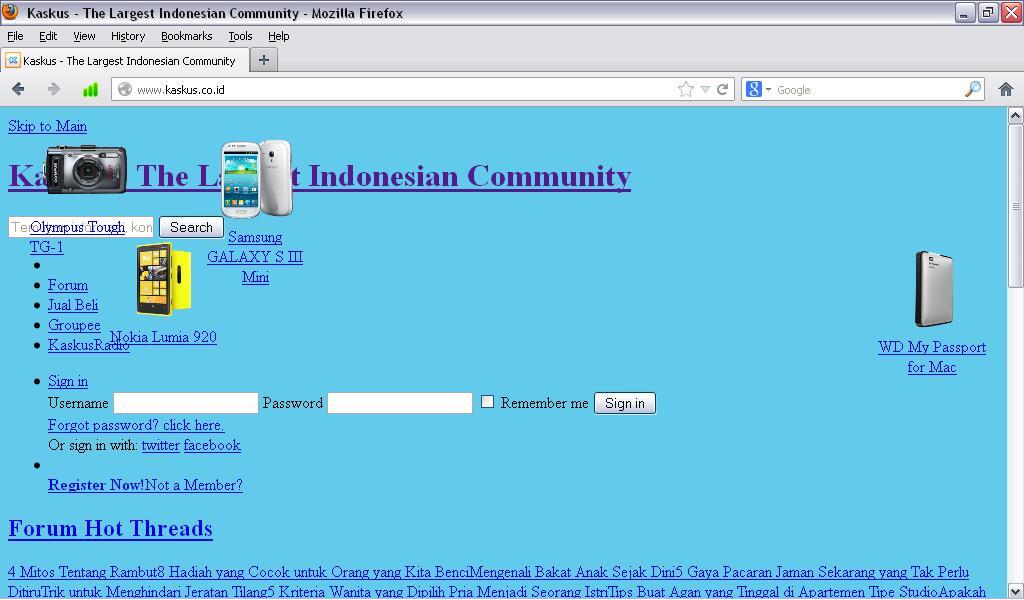This screenshot has width=1024, height=600.
Task: Open the Tools menu
Action: 239,36
